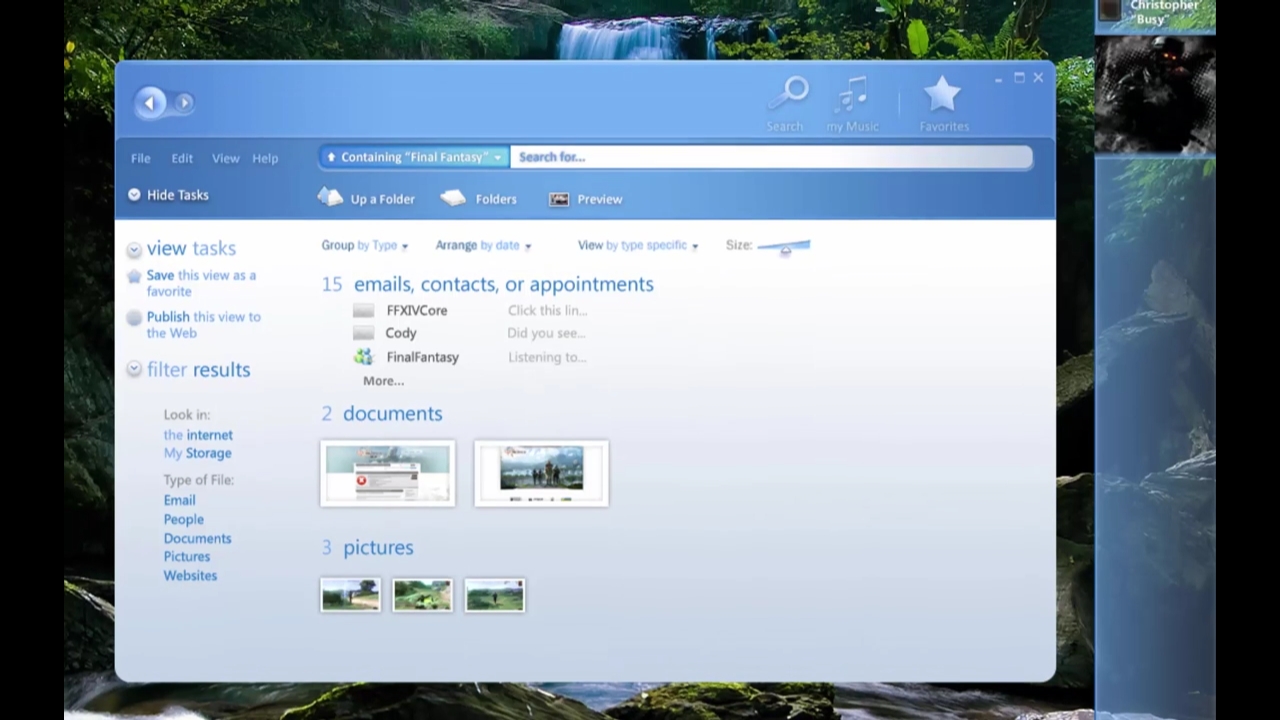Collapse the Hide Tasks toggle
Image resolution: width=1280 pixels, height=720 pixels.
(x=134, y=195)
